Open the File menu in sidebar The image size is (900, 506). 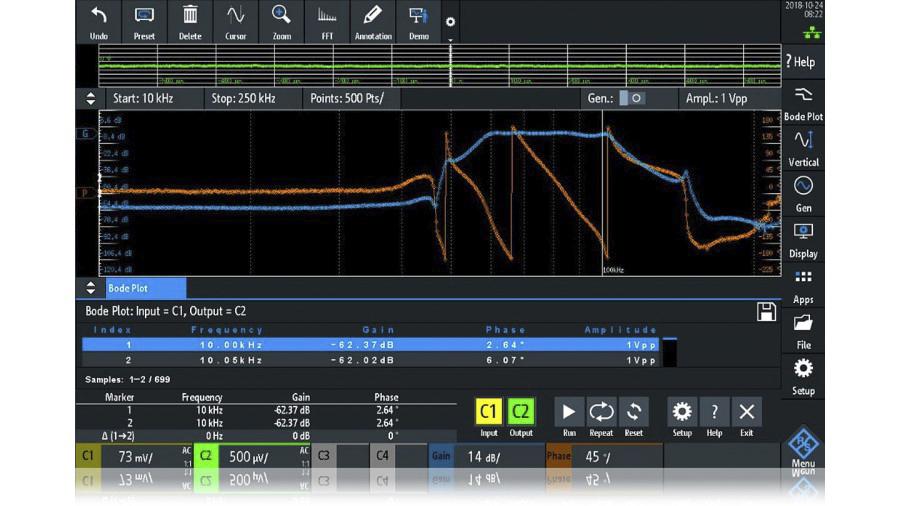pos(803,330)
